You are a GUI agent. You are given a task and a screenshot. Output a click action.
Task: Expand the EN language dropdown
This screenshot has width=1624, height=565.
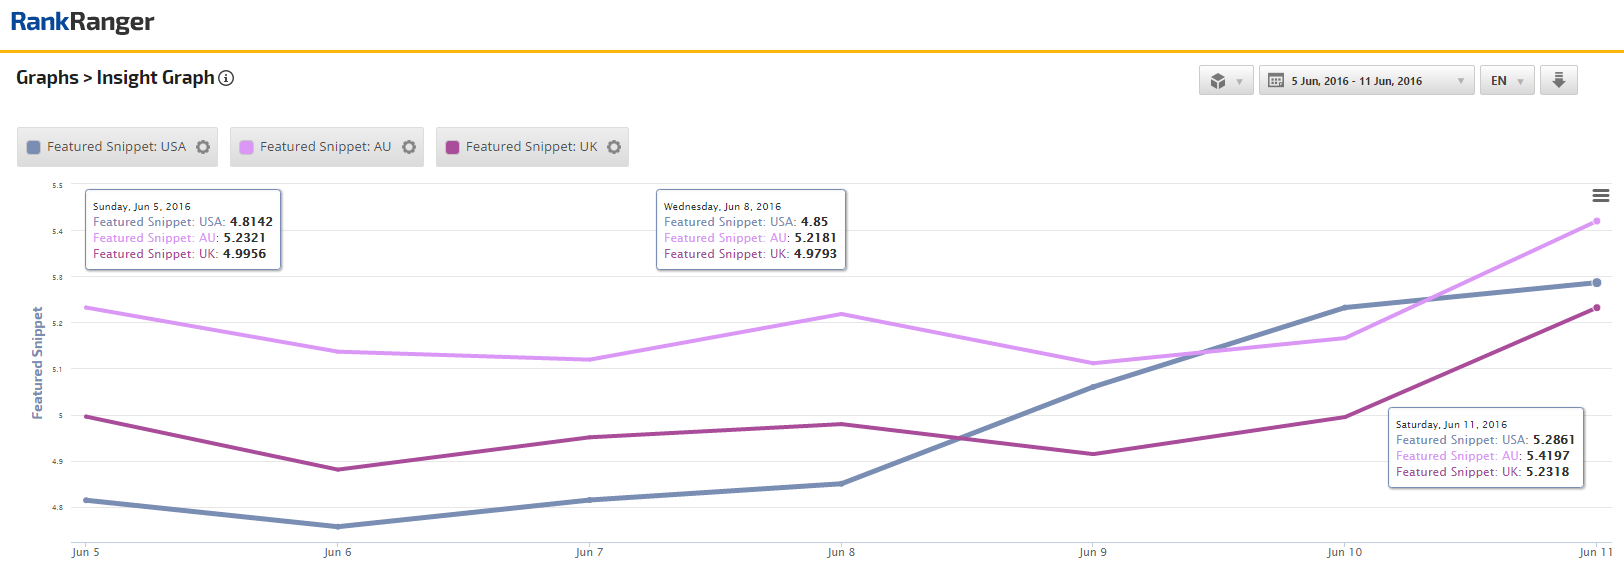(1506, 81)
